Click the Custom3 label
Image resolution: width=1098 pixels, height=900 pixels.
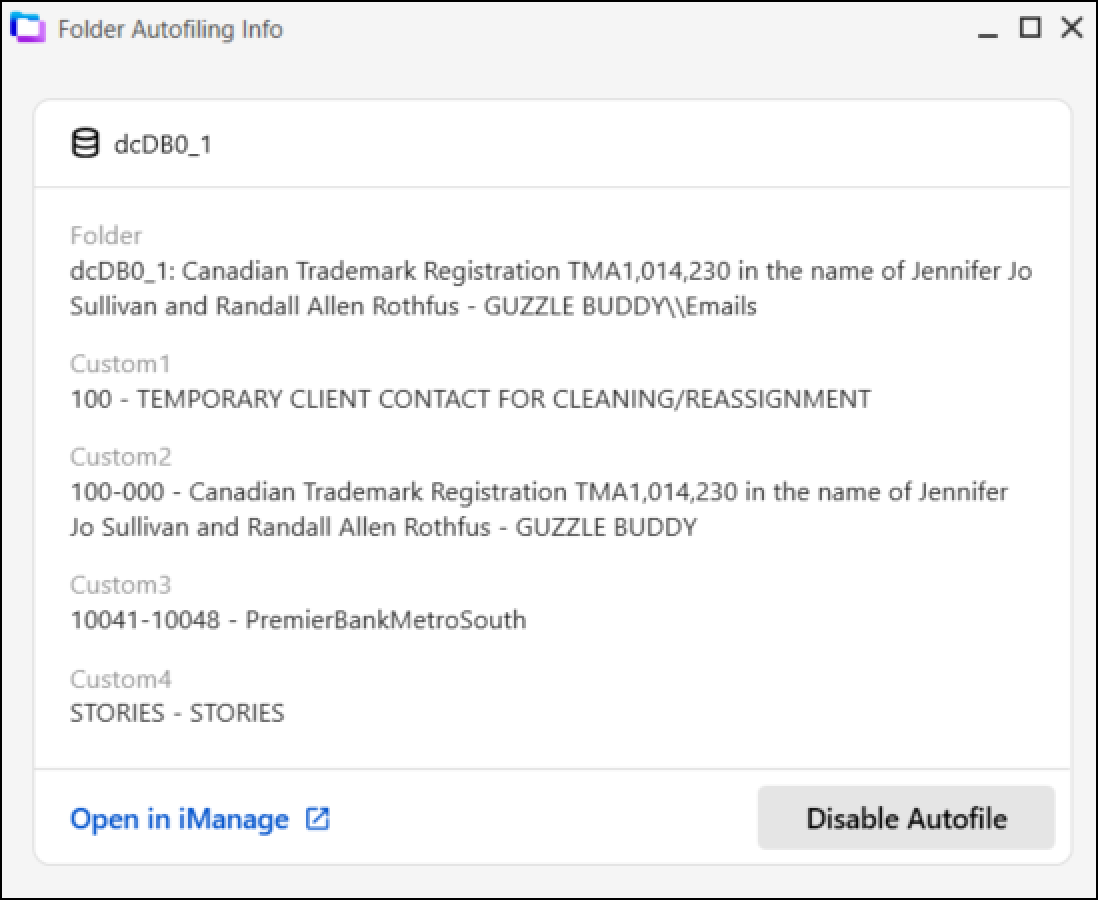tap(120, 585)
